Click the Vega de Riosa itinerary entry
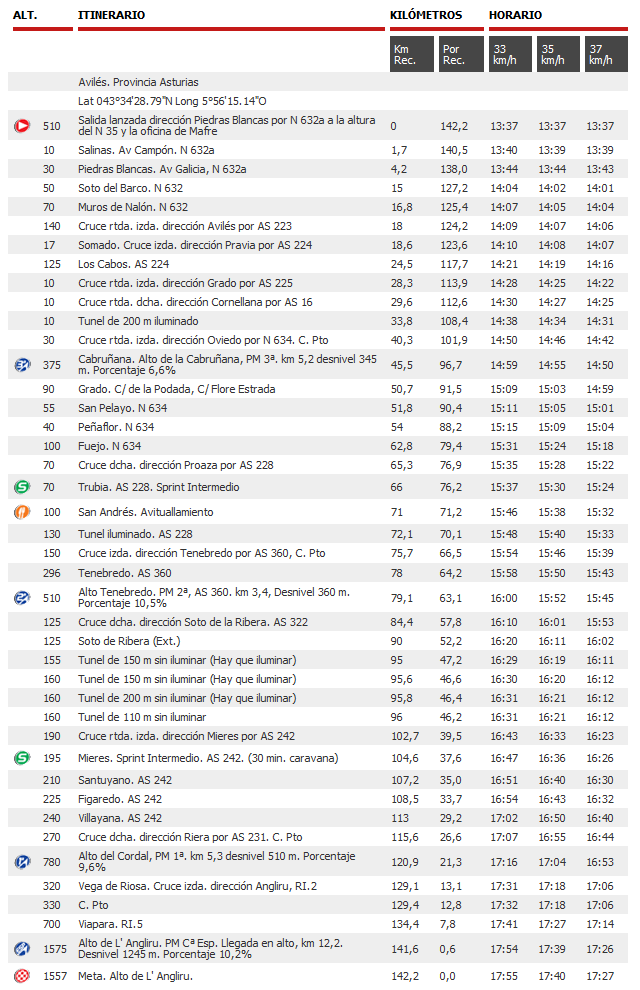 (x=197, y=886)
